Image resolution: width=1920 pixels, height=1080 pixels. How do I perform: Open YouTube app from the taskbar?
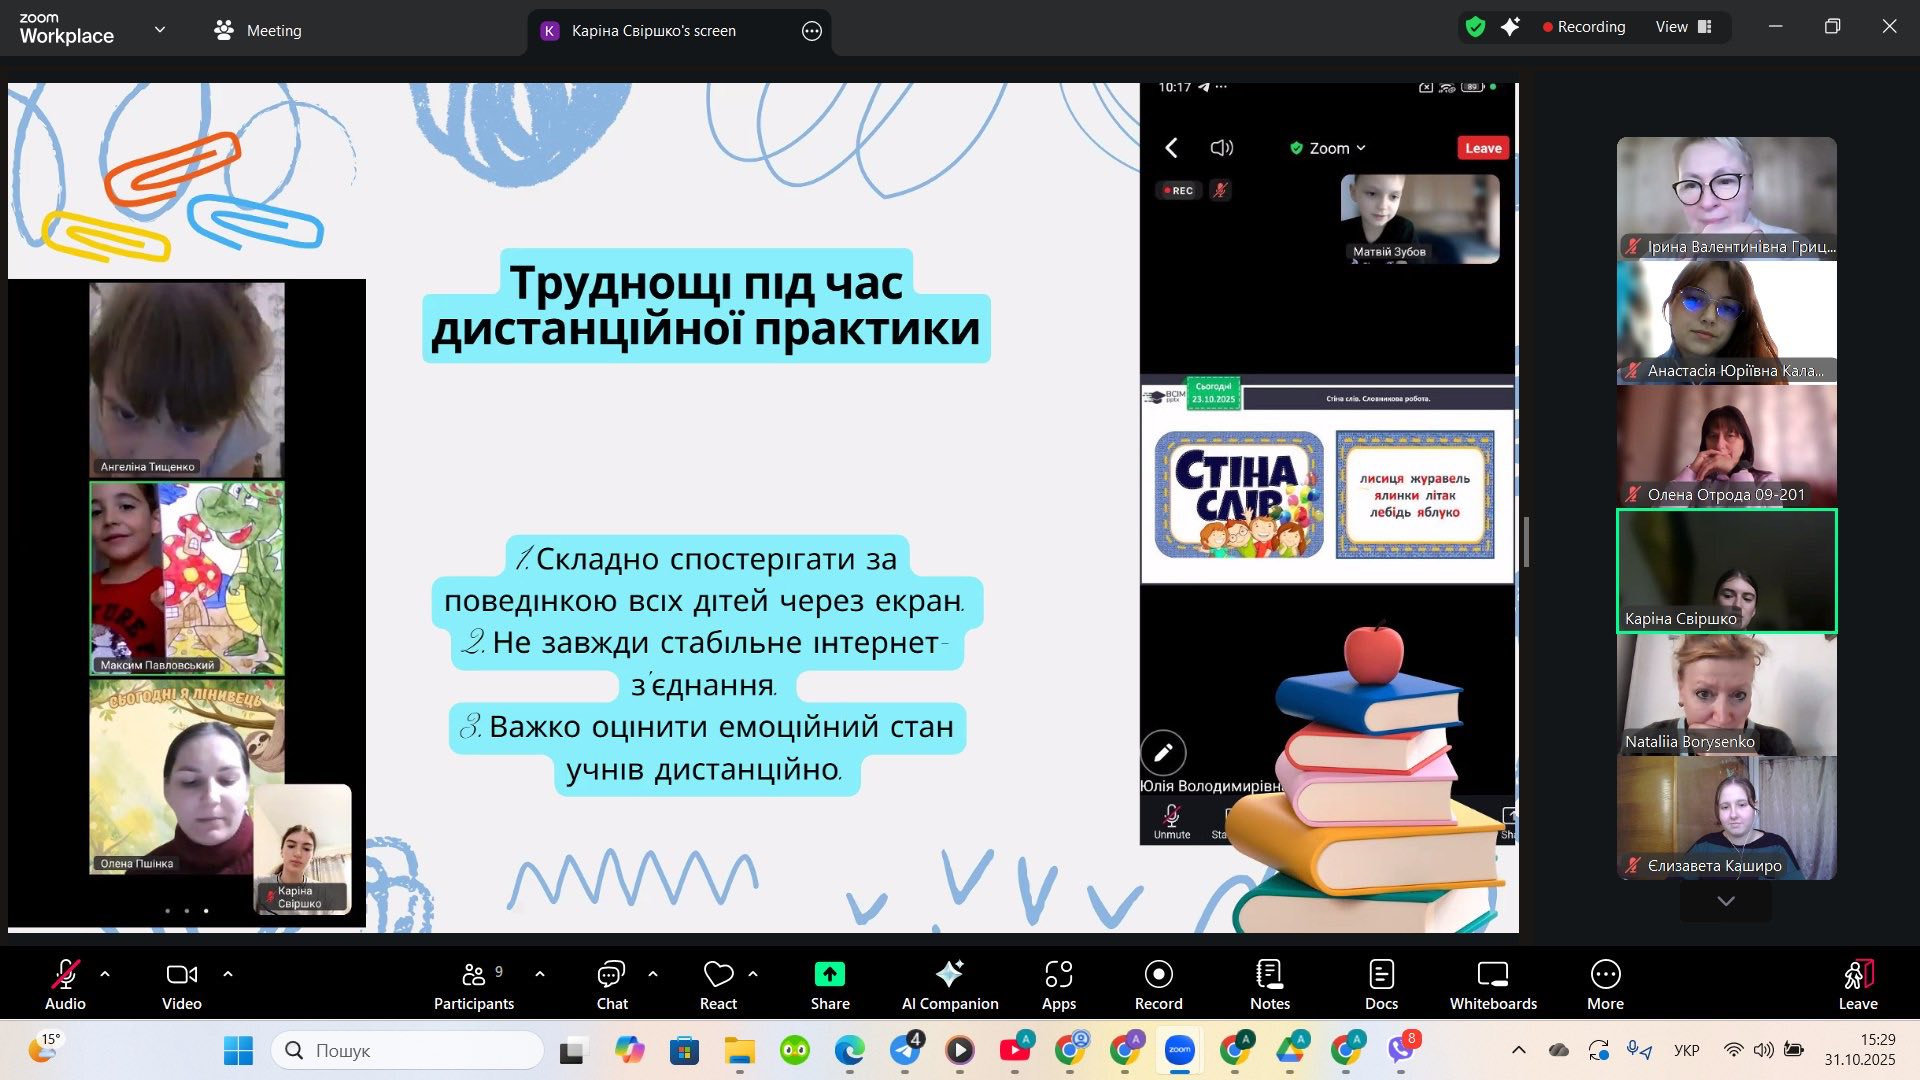[x=1015, y=1051]
